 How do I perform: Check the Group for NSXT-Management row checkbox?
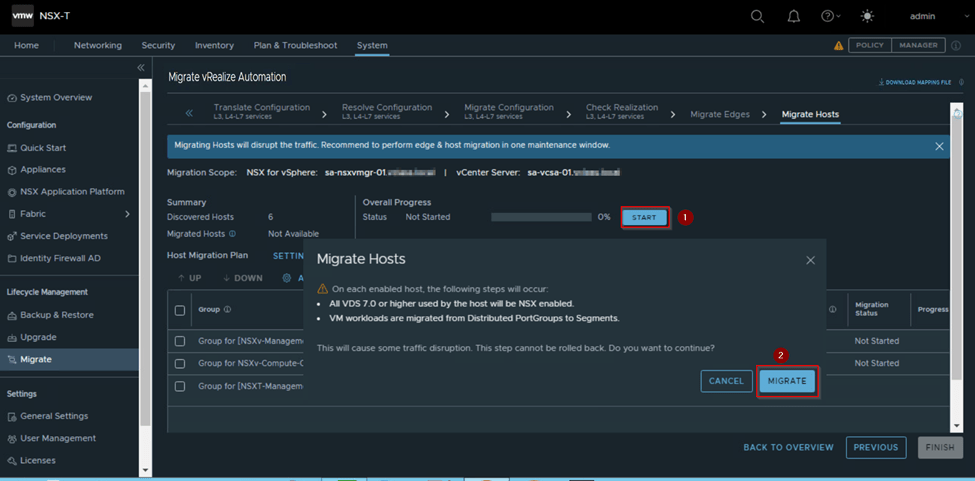coord(180,386)
